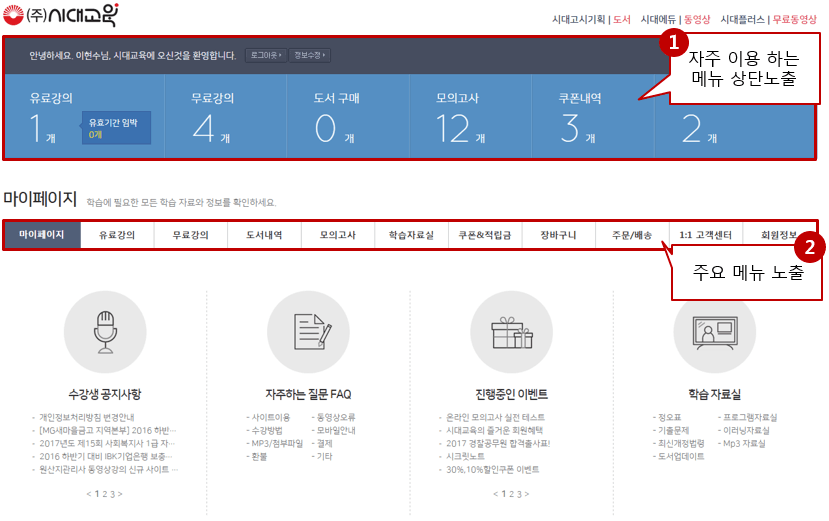829x521 pixels.
Task: Click the 시대교육 logo
Action: (x=60, y=15)
